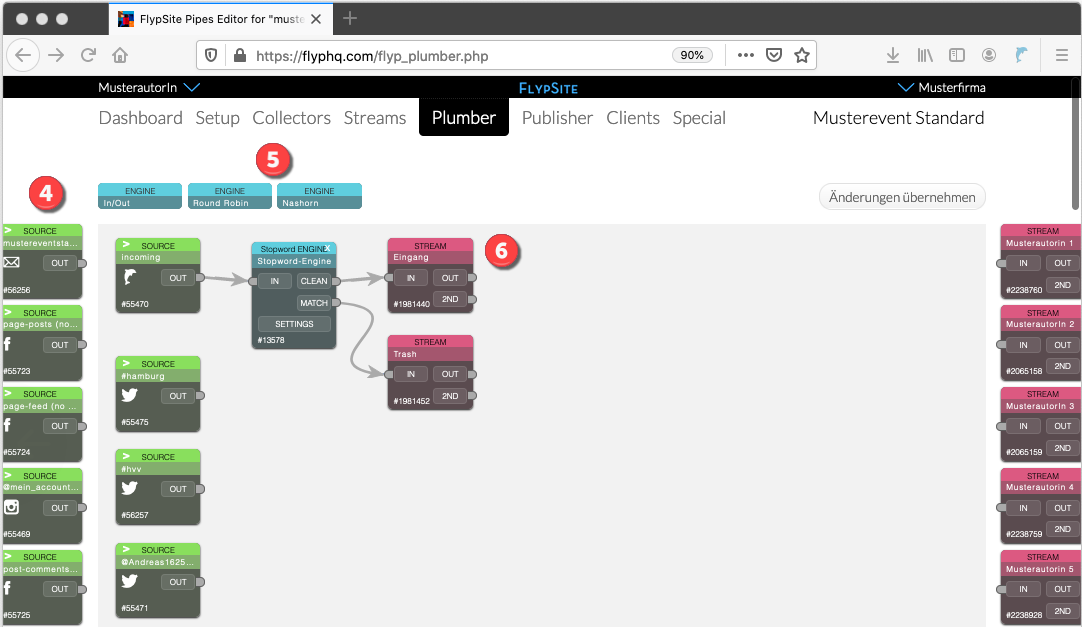
Task: Open the browser hamburger menu
Action: click(1062, 55)
